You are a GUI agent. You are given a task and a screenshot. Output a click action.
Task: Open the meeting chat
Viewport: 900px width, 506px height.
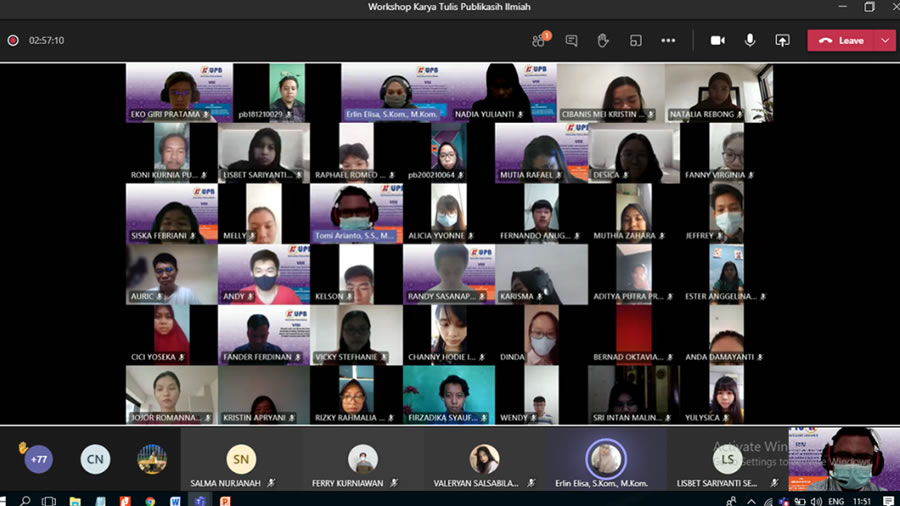click(571, 41)
